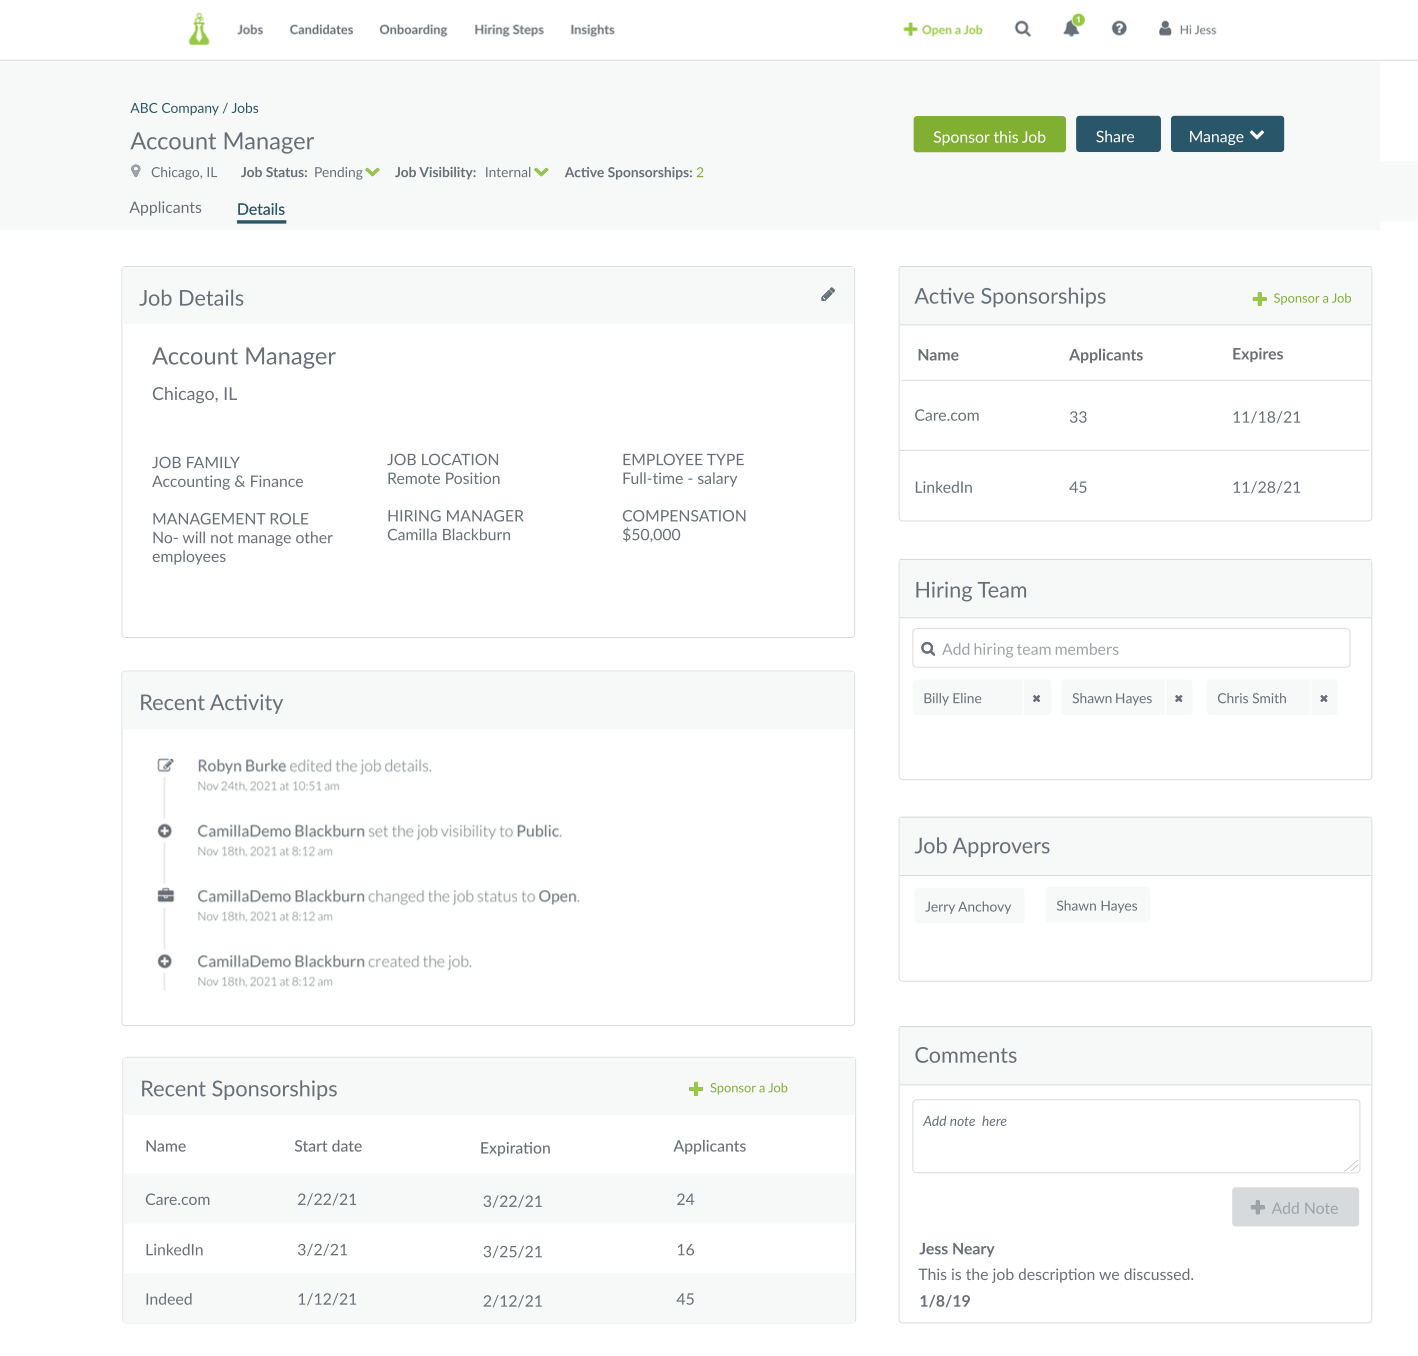Viewport: 1418px width, 1356px height.
Task: Click Jess Neary comment author name
Action: point(956,1249)
